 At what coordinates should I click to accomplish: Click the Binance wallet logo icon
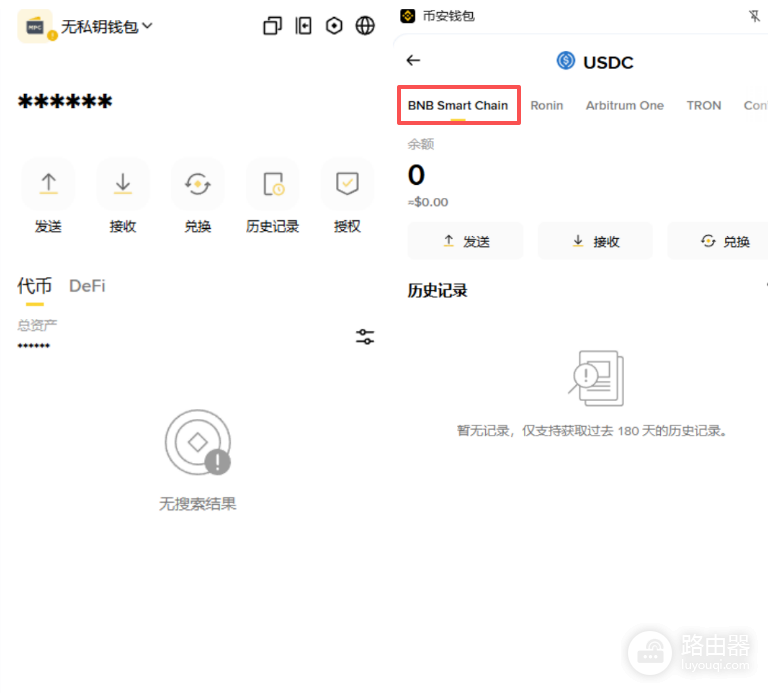coord(408,16)
